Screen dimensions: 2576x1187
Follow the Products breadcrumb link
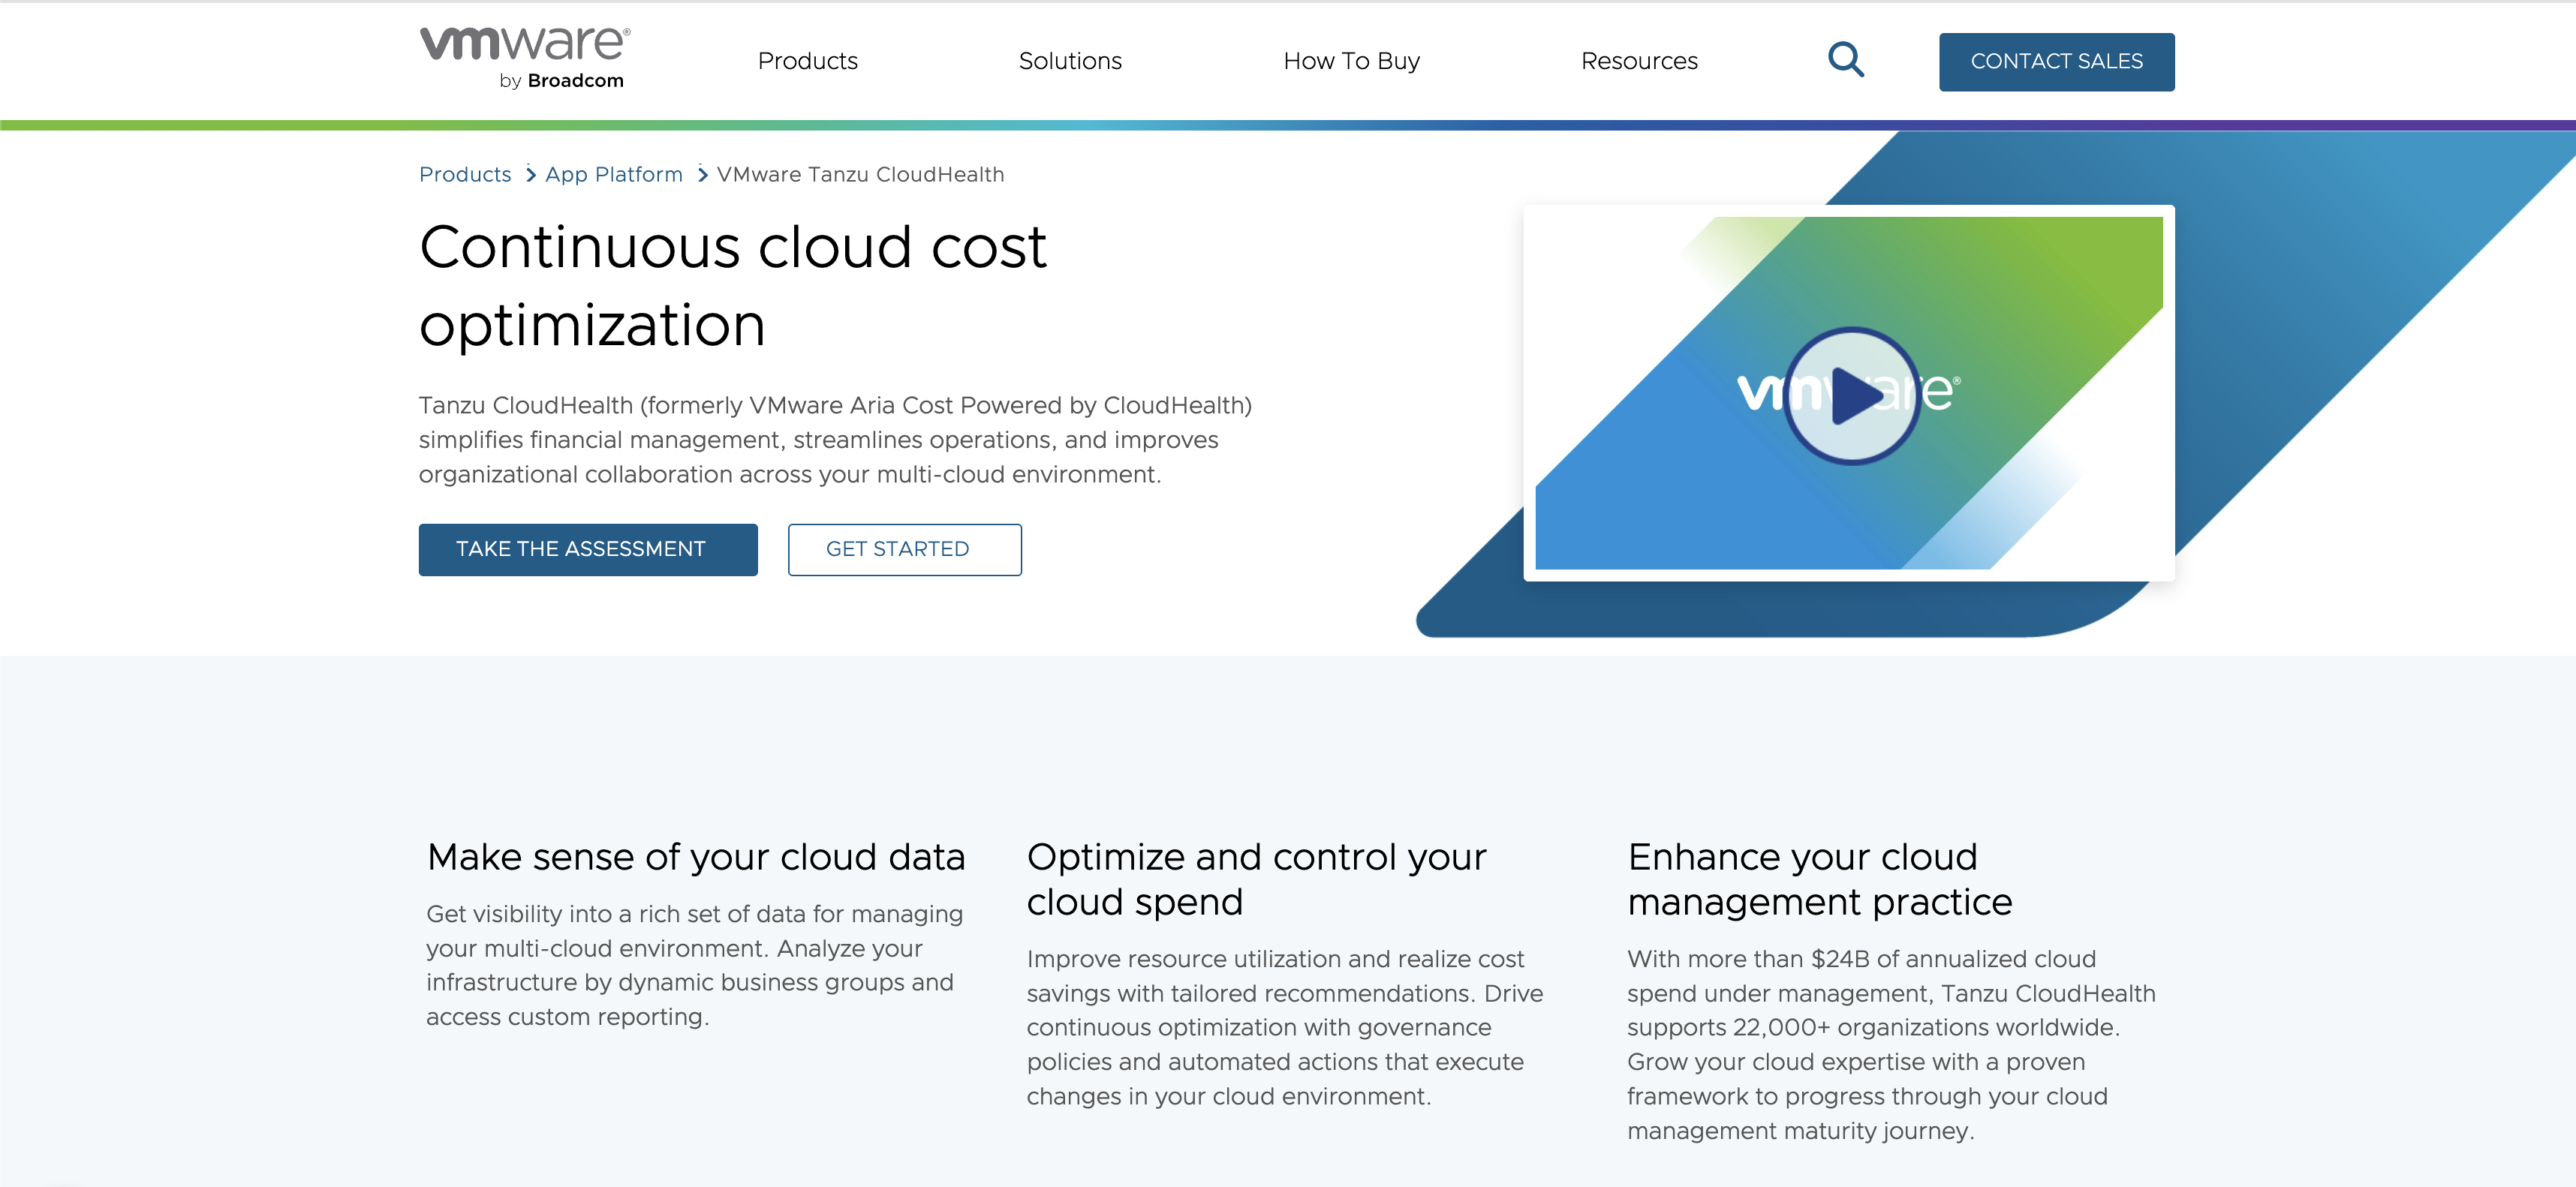click(x=465, y=175)
